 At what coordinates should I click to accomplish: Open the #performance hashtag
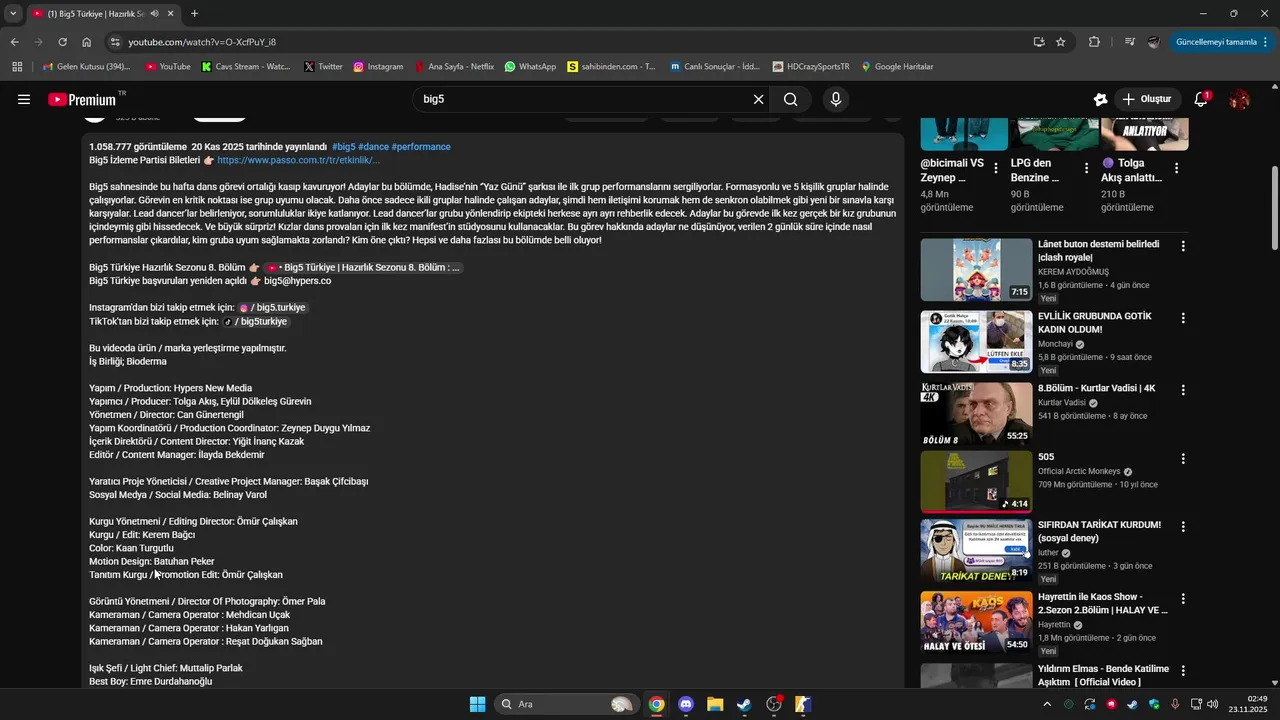coord(421,147)
